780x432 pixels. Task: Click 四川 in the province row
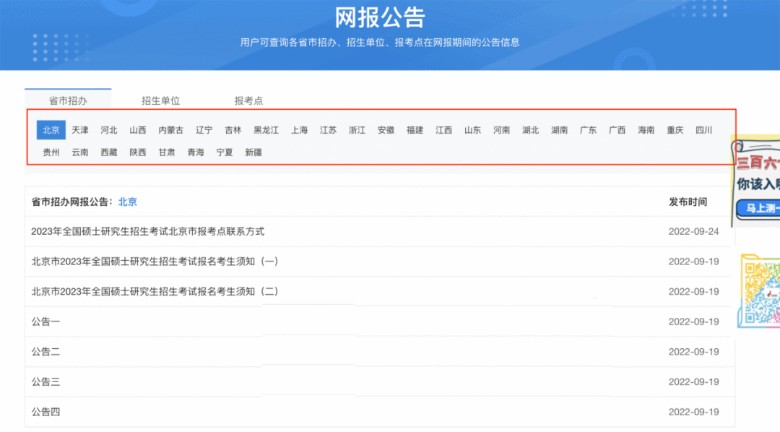point(704,130)
